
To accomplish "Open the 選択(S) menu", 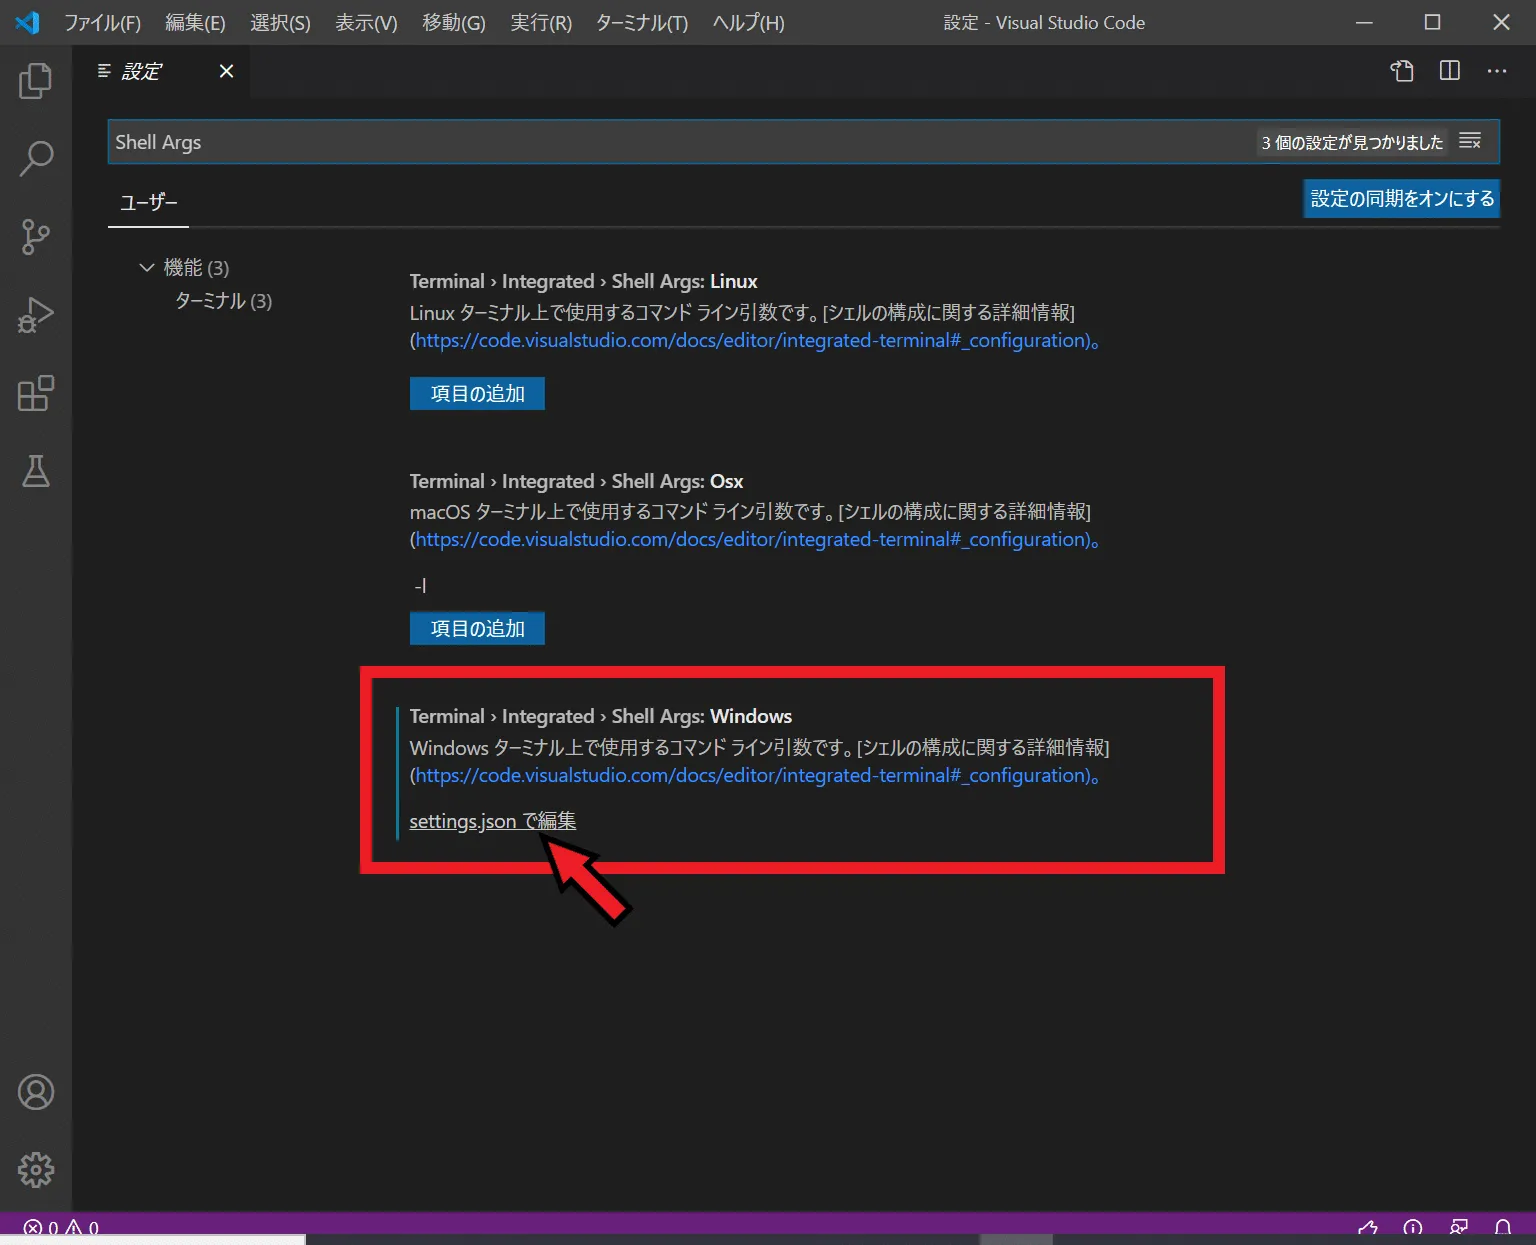I will pos(280,22).
